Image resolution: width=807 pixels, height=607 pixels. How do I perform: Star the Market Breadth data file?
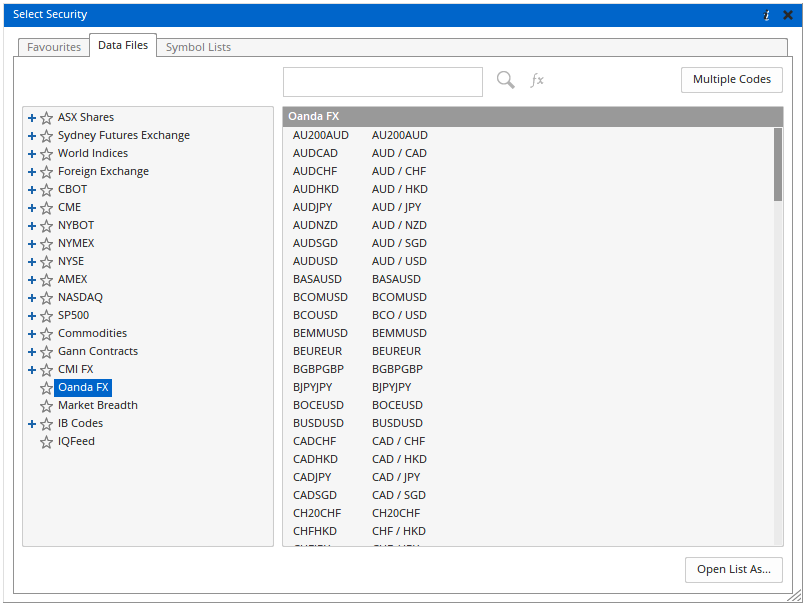click(46, 406)
